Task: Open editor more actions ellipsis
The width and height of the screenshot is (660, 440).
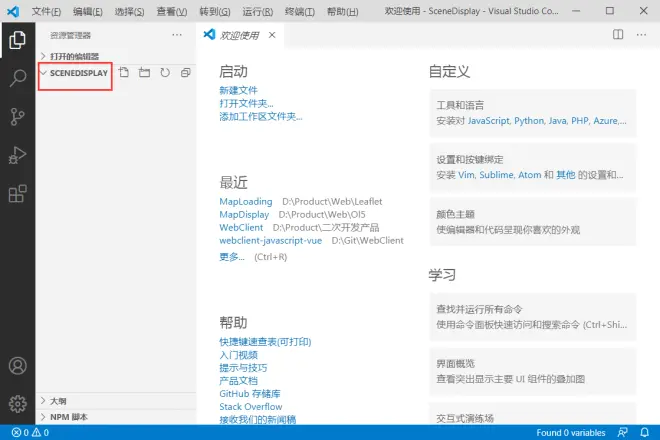Action: pos(641,35)
